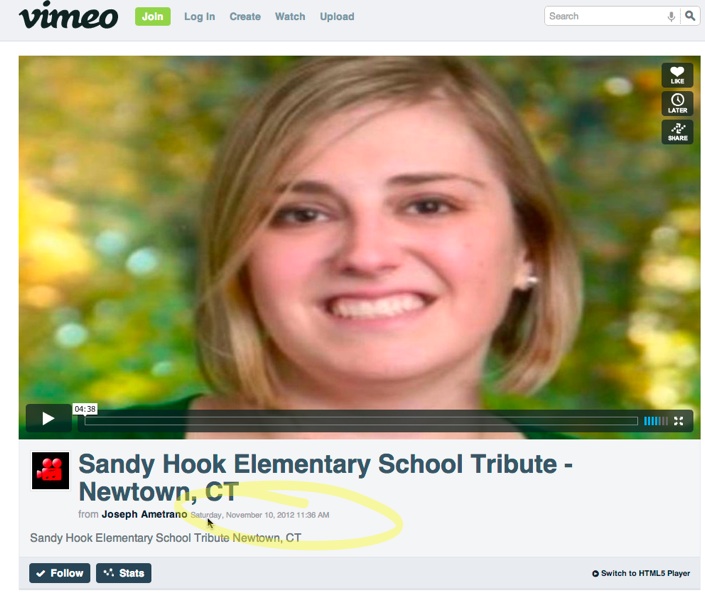The width and height of the screenshot is (705, 596).
Task: Enter fullscreen video mode
Action: point(678,421)
